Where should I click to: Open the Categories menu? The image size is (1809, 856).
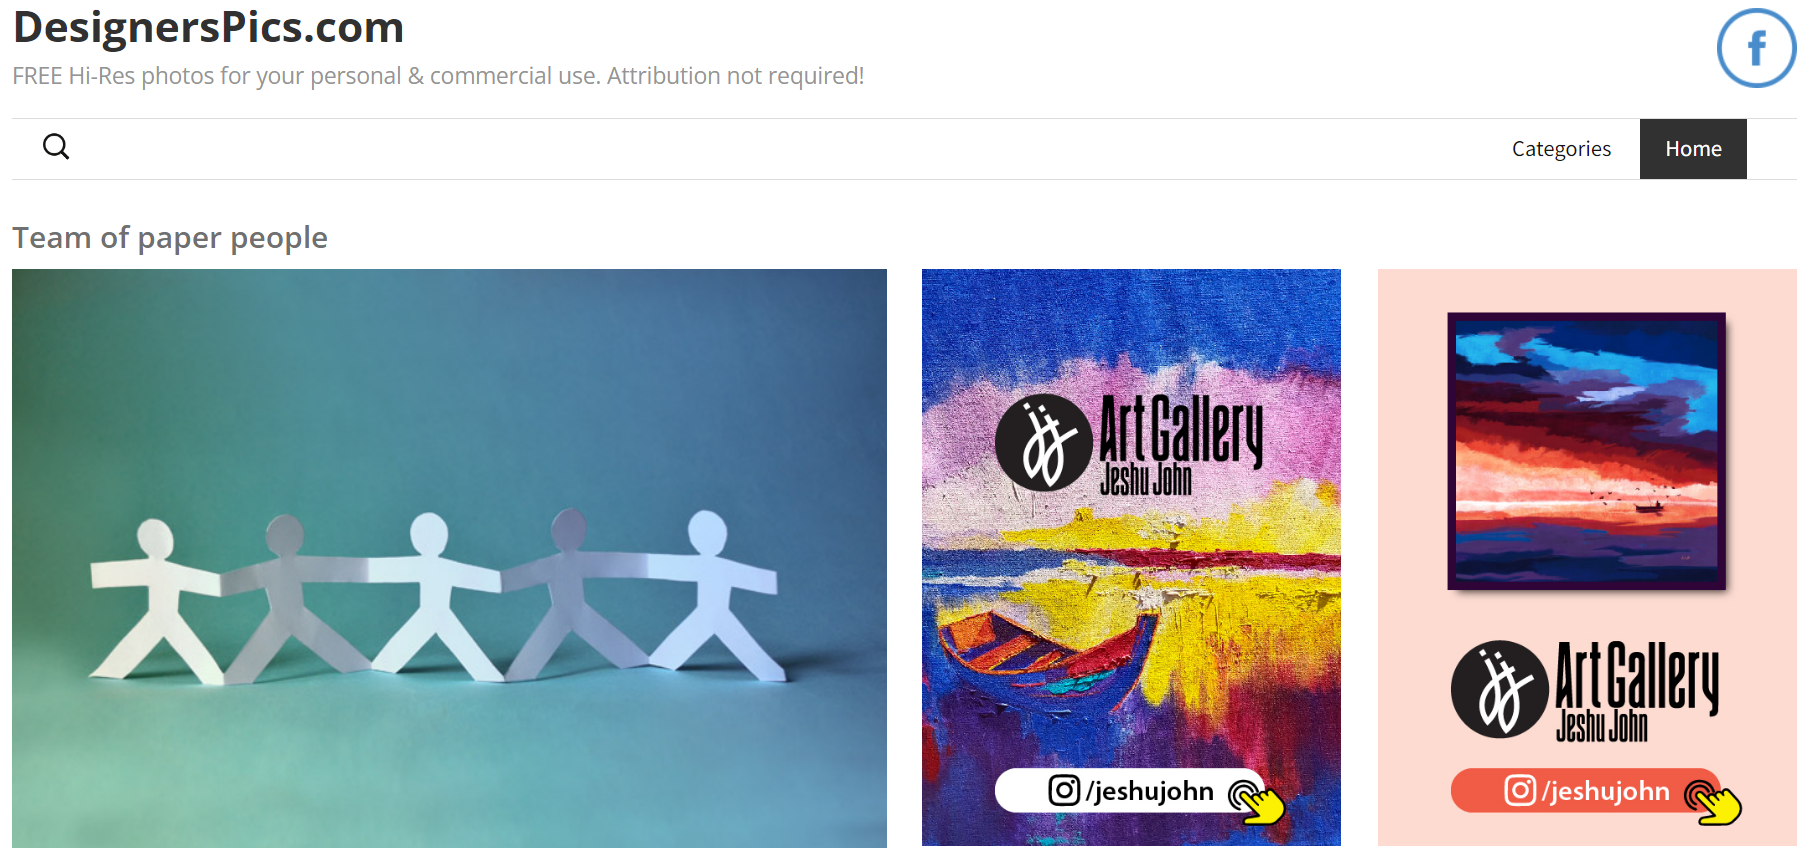coord(1561,149)
